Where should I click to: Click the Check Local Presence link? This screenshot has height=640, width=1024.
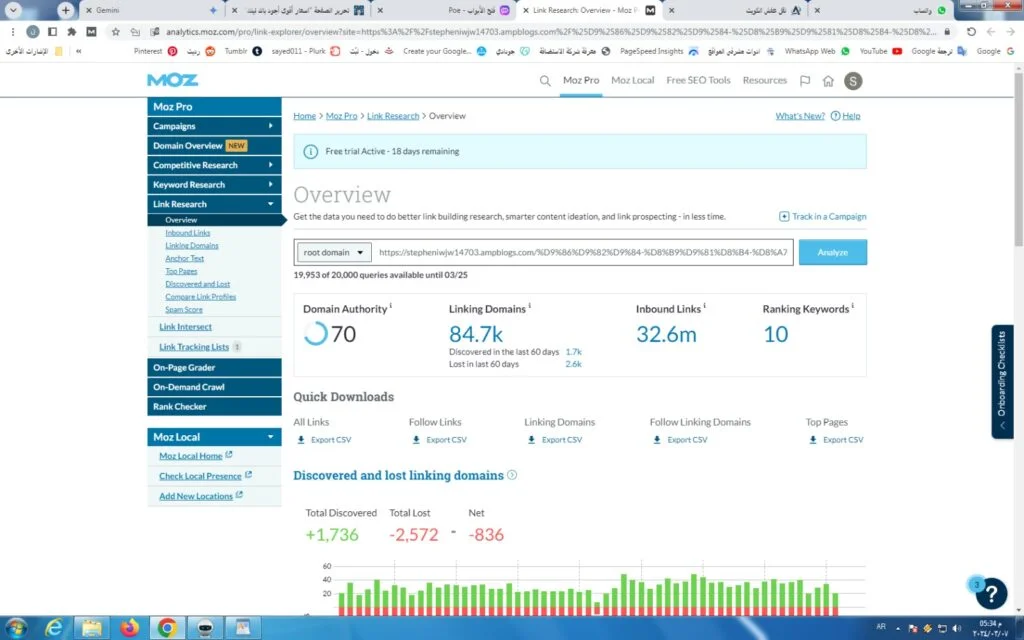pyautogui.click(x=200, y=476)
